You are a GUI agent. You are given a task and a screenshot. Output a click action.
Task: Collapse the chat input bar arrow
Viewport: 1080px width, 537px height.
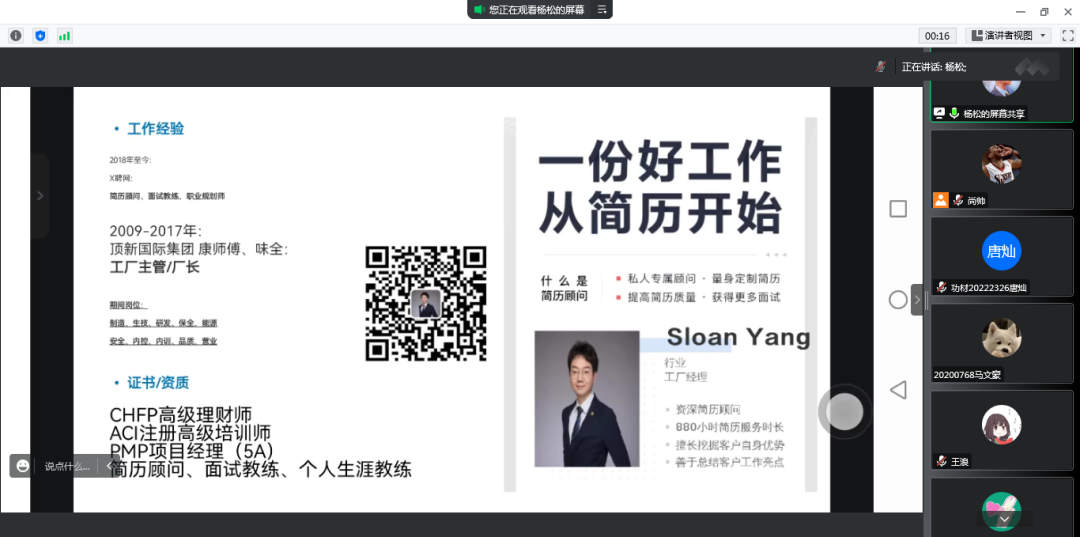click(x=108, y=466)
